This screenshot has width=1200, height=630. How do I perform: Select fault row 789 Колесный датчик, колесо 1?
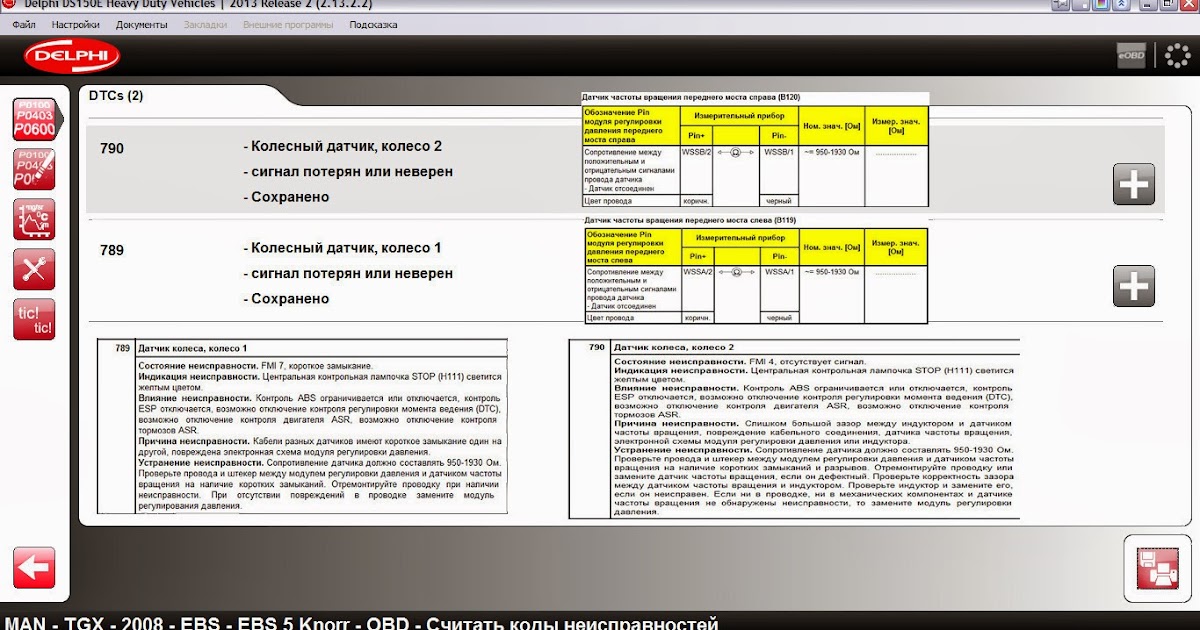coord(340,273)
